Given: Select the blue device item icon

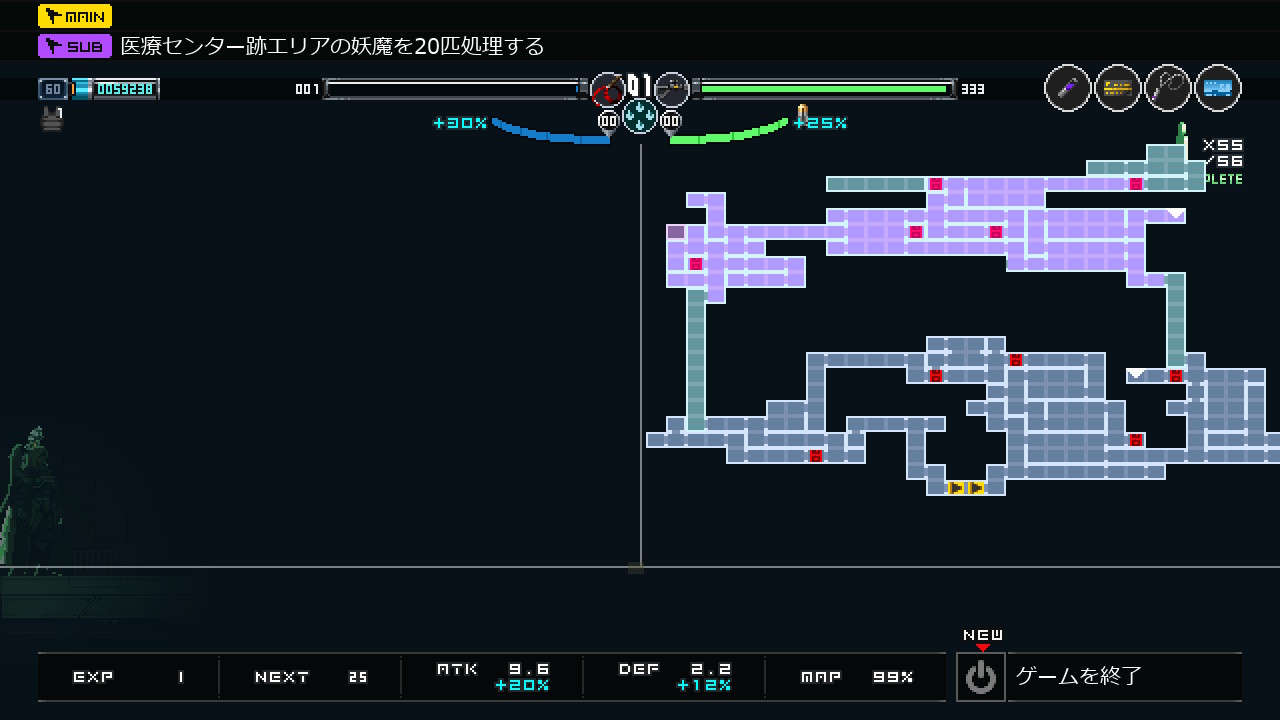Looking at the screenshot, I should click(1217, 88).
